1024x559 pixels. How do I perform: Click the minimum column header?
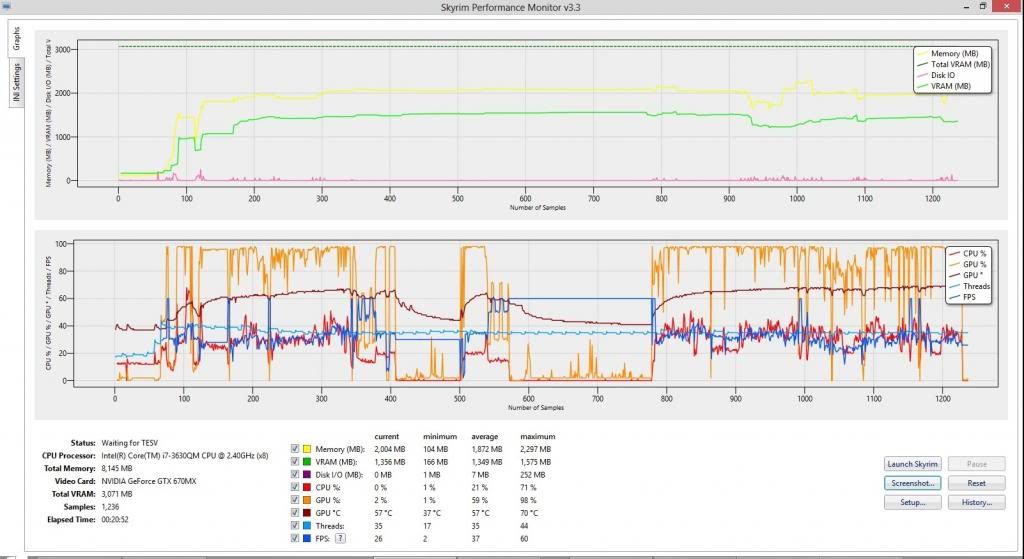click(440, 436)
